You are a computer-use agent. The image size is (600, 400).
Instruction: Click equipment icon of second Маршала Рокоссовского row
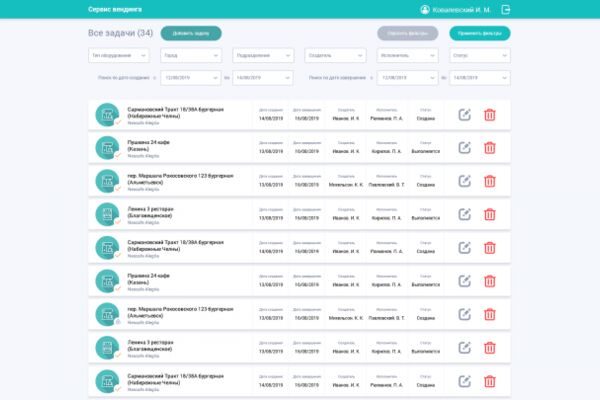pyautogui.click(x=107, y=314)
